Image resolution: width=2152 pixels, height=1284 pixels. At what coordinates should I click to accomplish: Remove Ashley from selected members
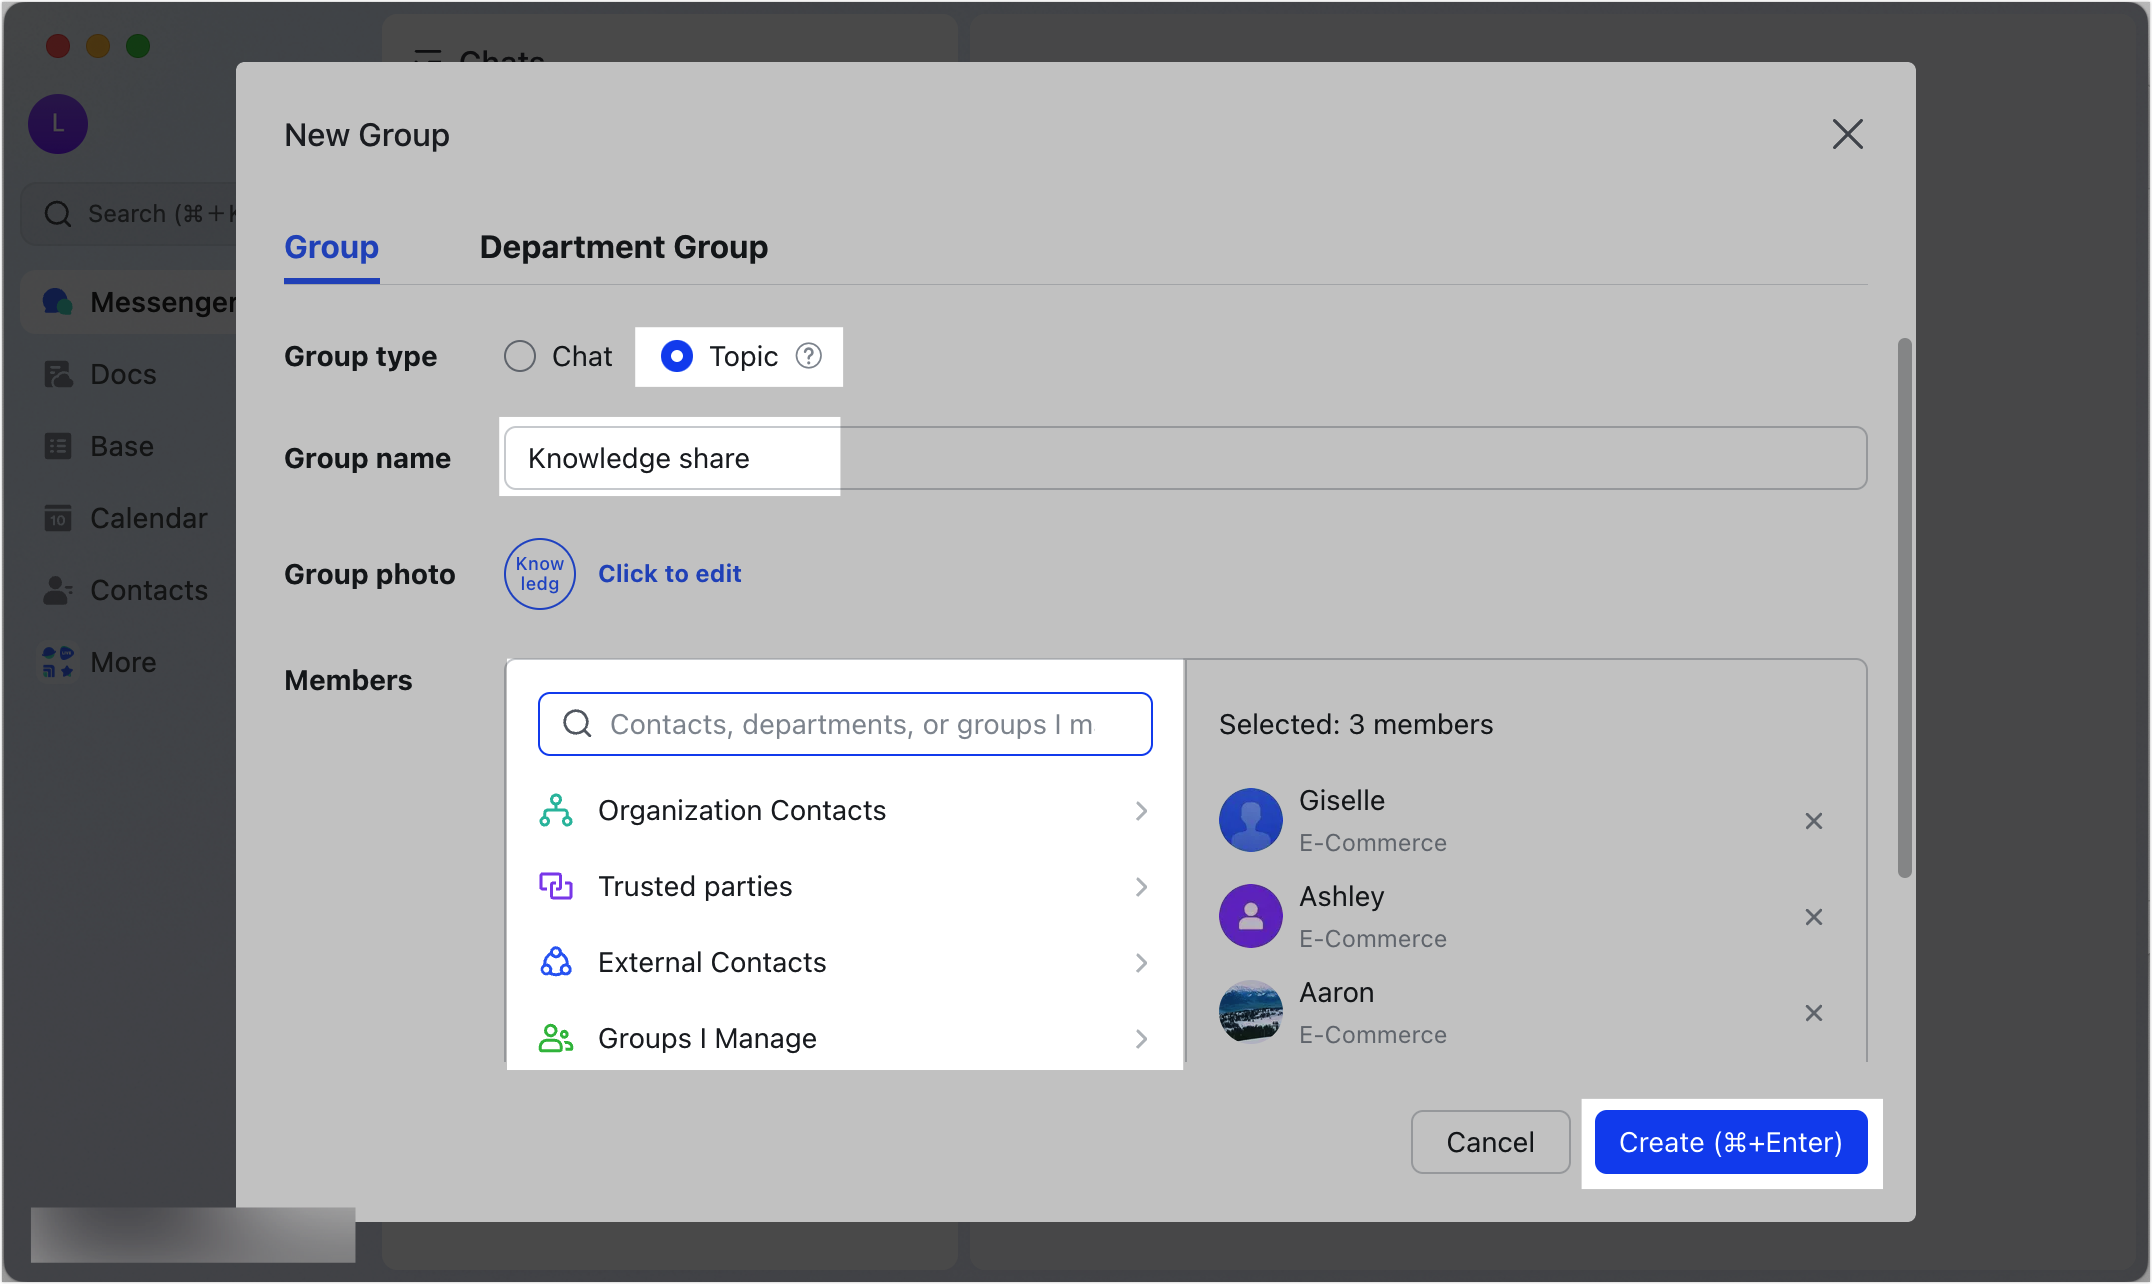click(x=1815, y=916)
